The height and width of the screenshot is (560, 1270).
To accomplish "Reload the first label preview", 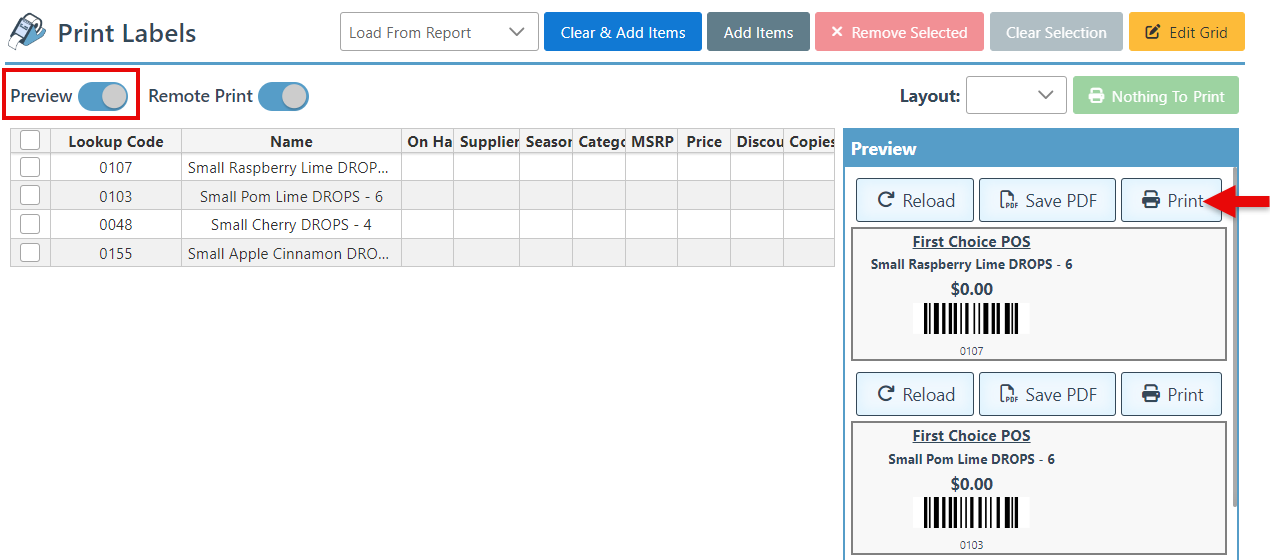I will pos(915,201).
